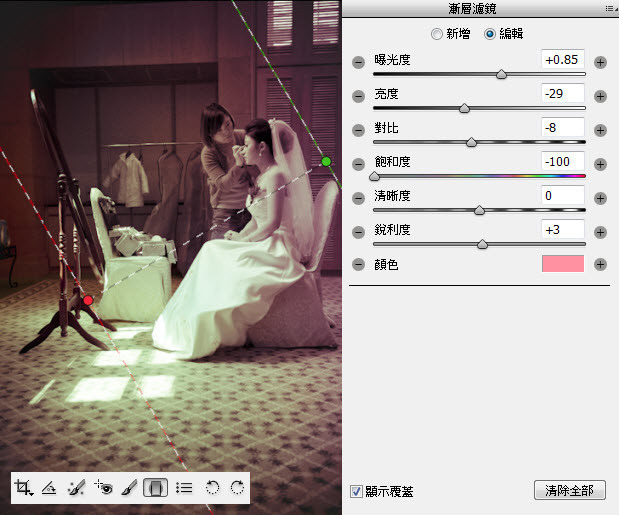Click the 清晰度 slider handle
This screenshot has height=515, width=619.
coord(479,210)
